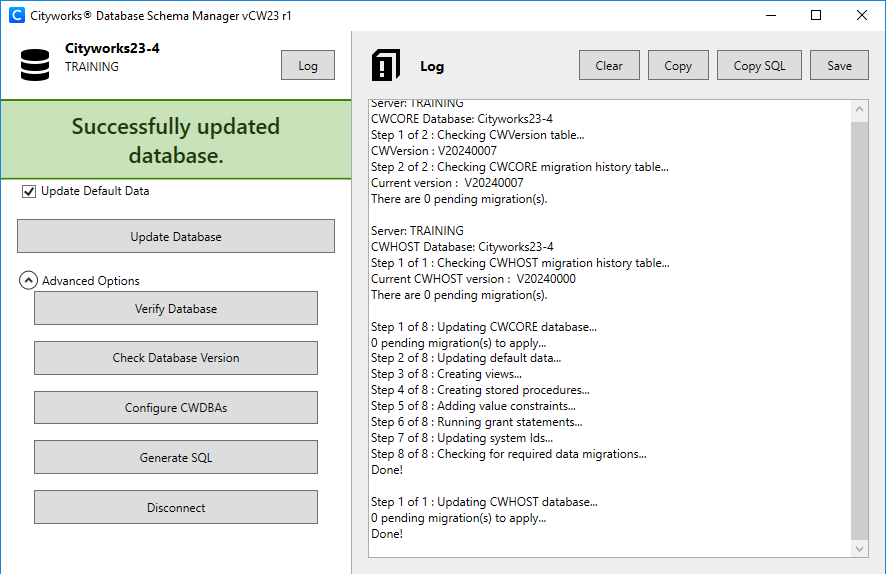Click the log scrollbar down arrow

[860, 548]
